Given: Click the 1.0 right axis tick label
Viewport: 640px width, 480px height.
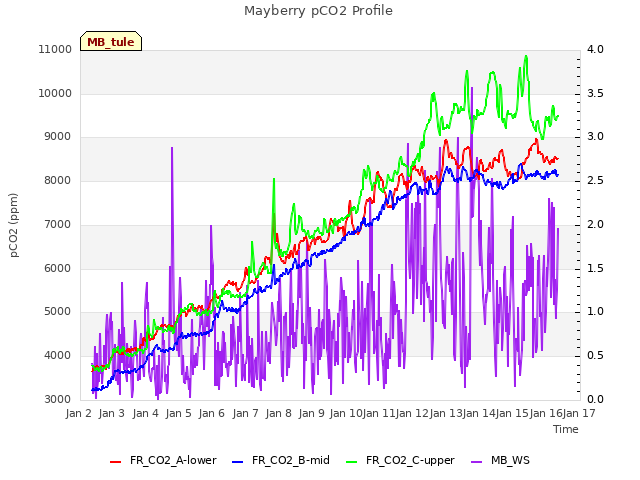Looking at the screenshot, I should (x=595, y=312).
